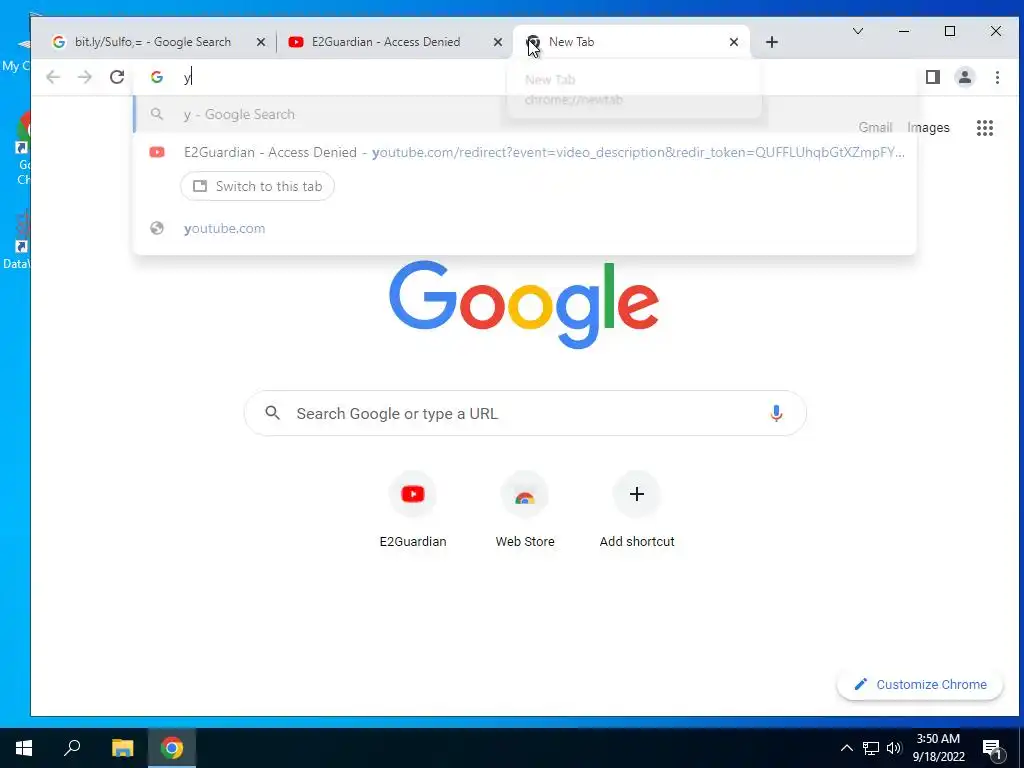The height and width of the screenshot is (768, 1024).
Task: Choose the youtube.com suggestion
Action: [524, 229]
